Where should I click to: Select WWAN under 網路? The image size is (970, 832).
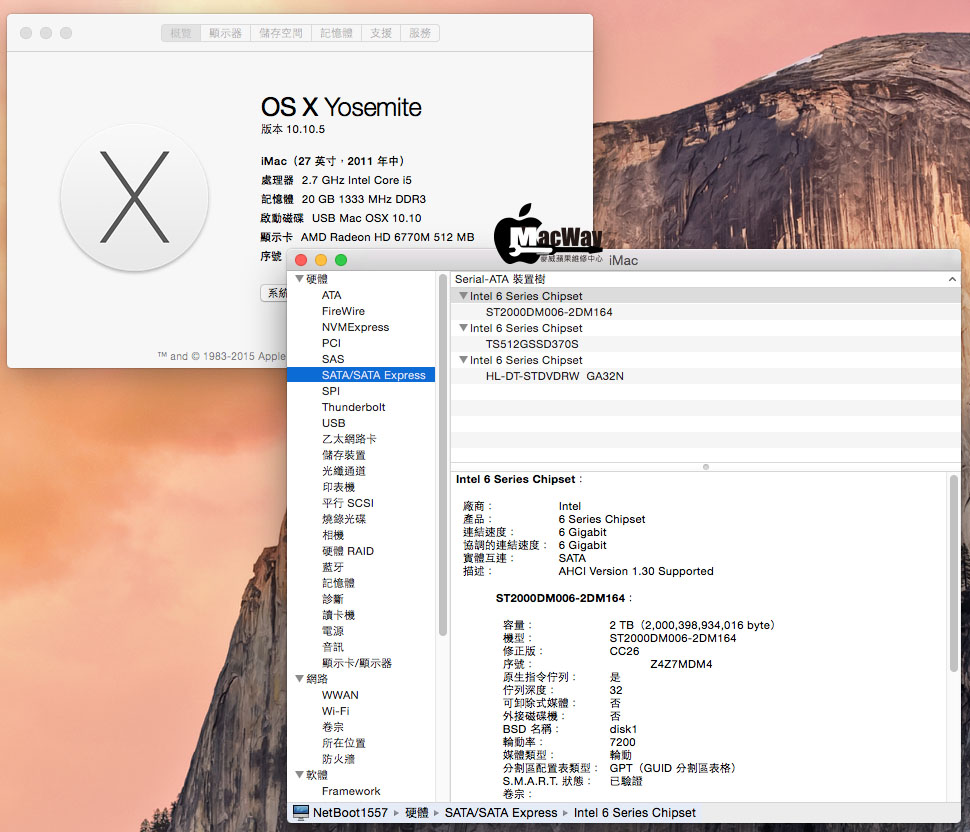point(340,695)
